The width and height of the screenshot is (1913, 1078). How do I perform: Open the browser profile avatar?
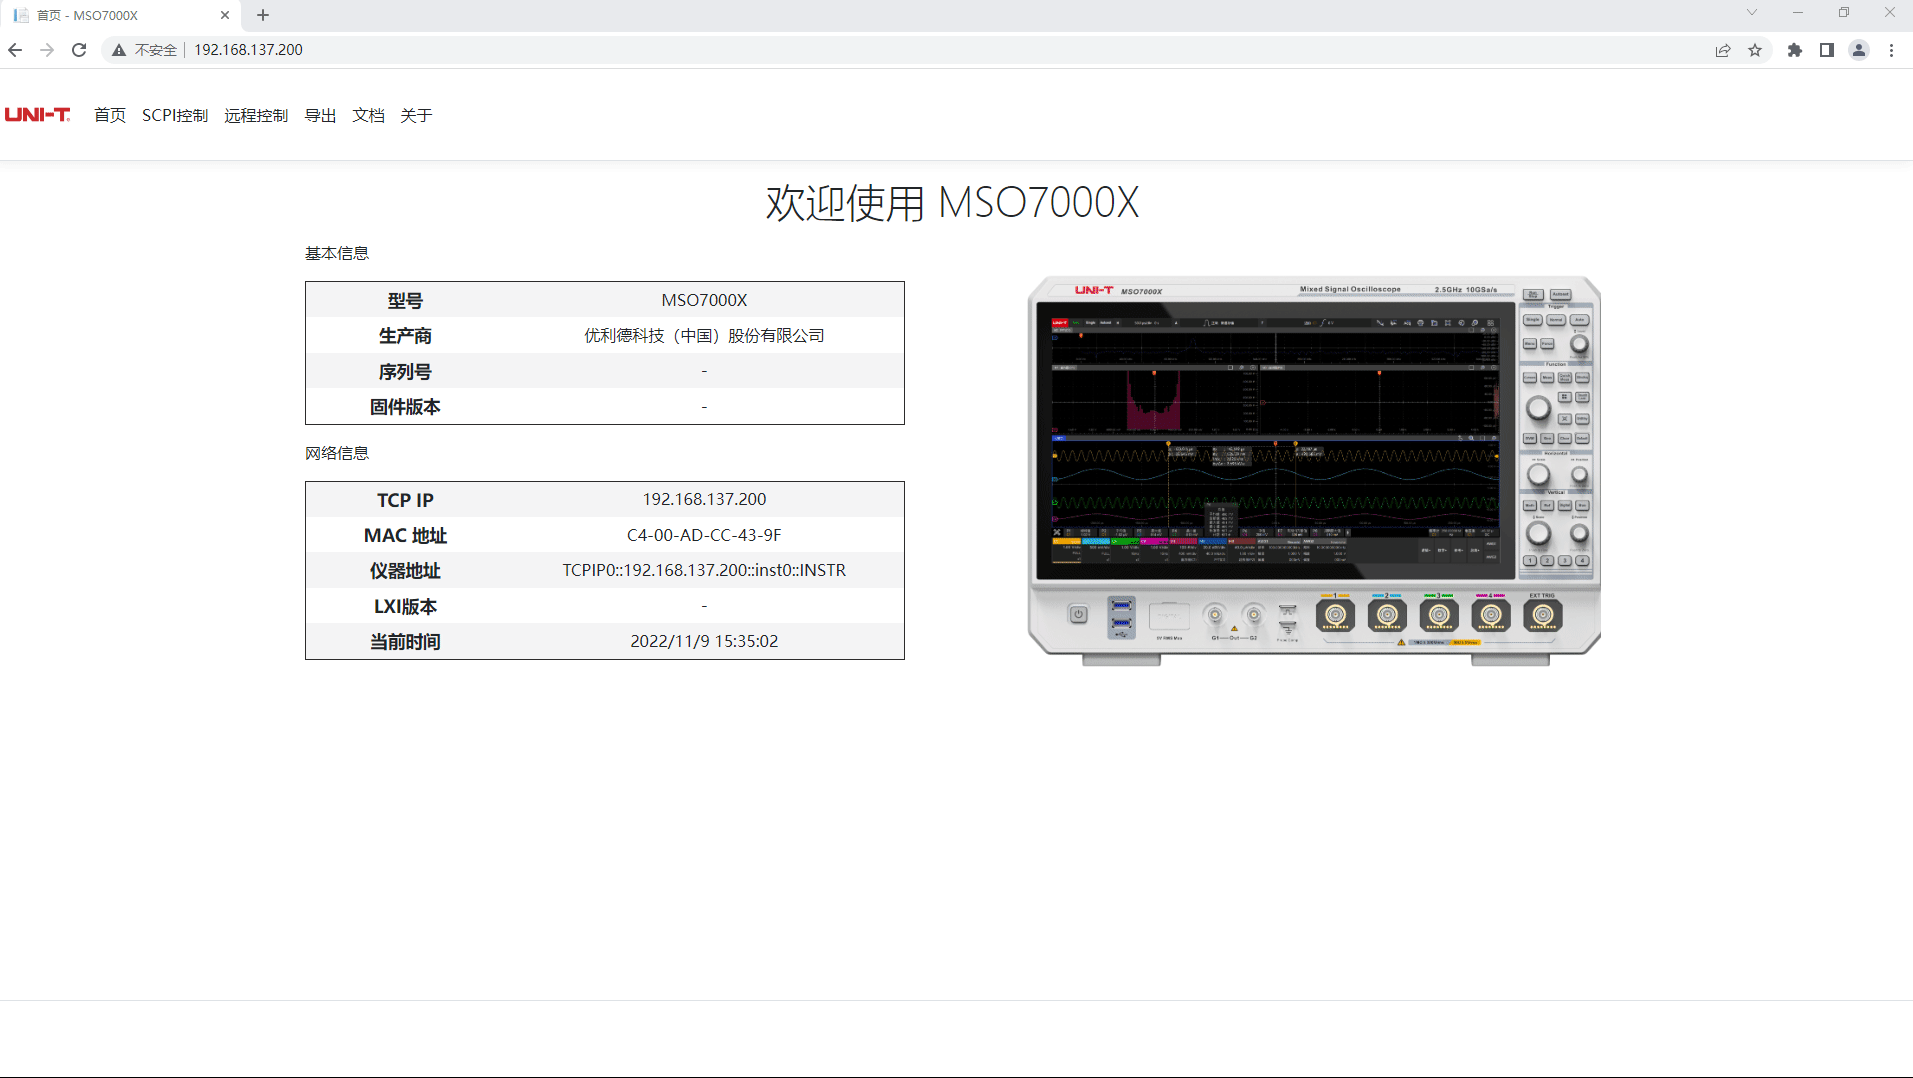click(1859, 50)
